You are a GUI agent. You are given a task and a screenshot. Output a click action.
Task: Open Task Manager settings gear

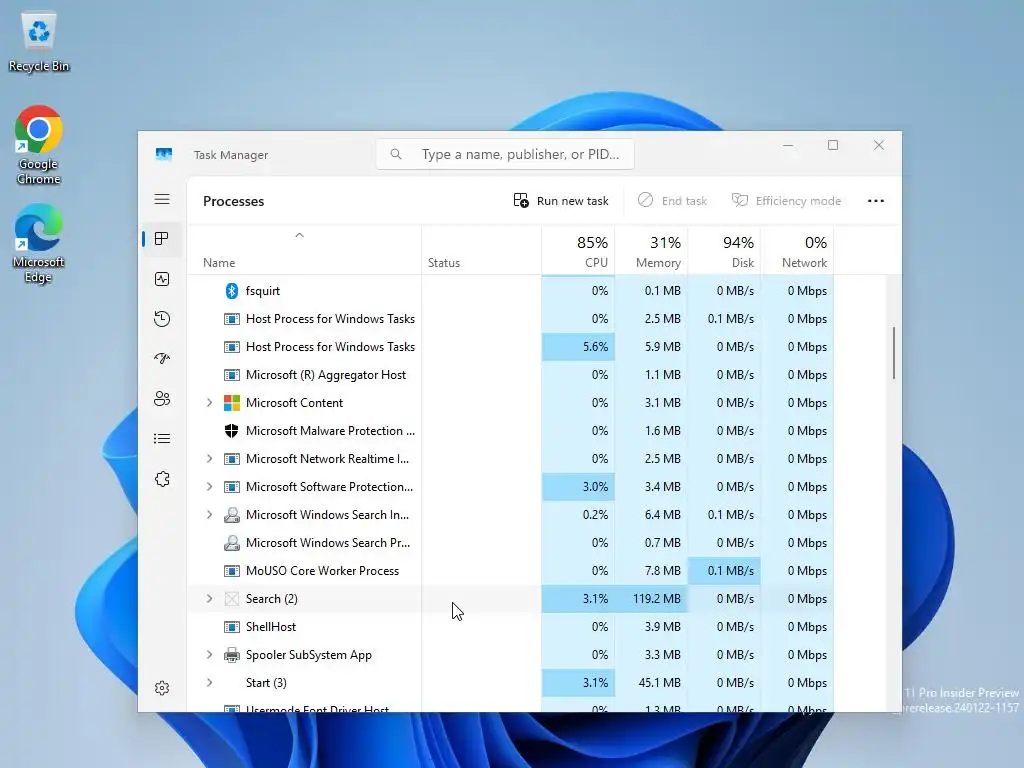pos(162,688)
